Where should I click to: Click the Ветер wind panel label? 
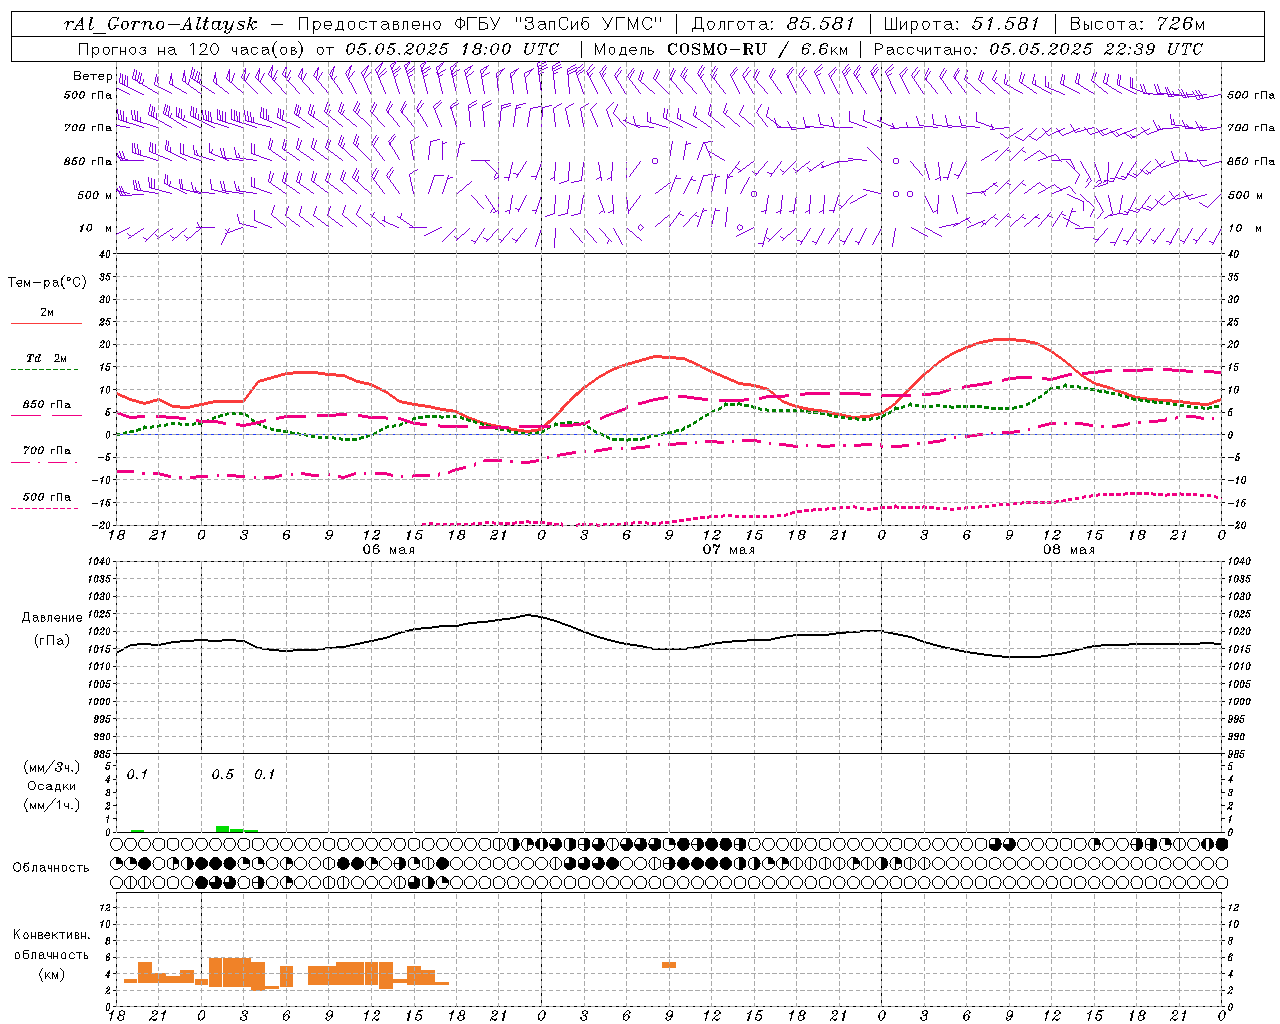point(92,76)
